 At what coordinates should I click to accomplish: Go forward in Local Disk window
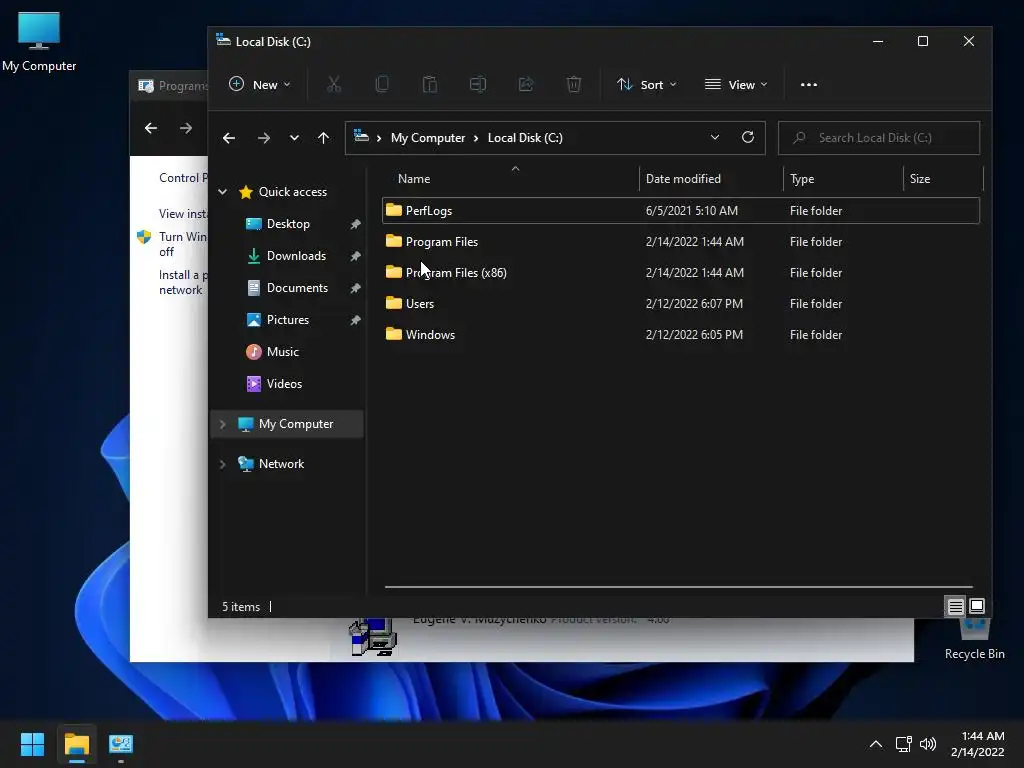[264, 138]
